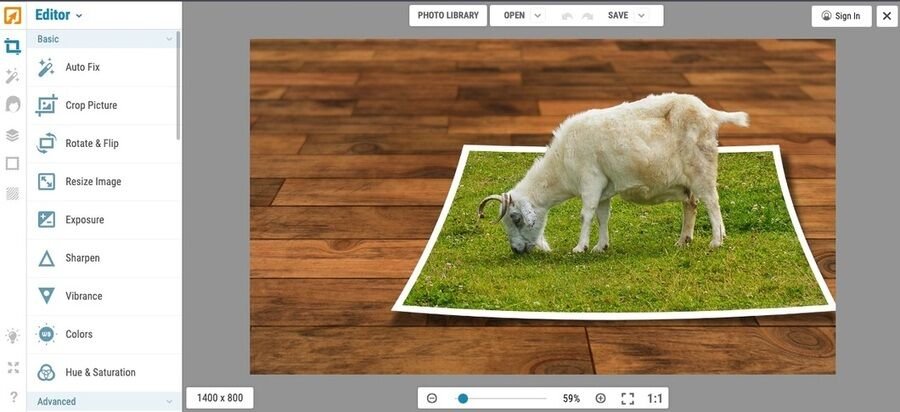Viewport: 900px width, 412px height.
Task: Open the layers sidebar icon
Action: tap(12, 135)
